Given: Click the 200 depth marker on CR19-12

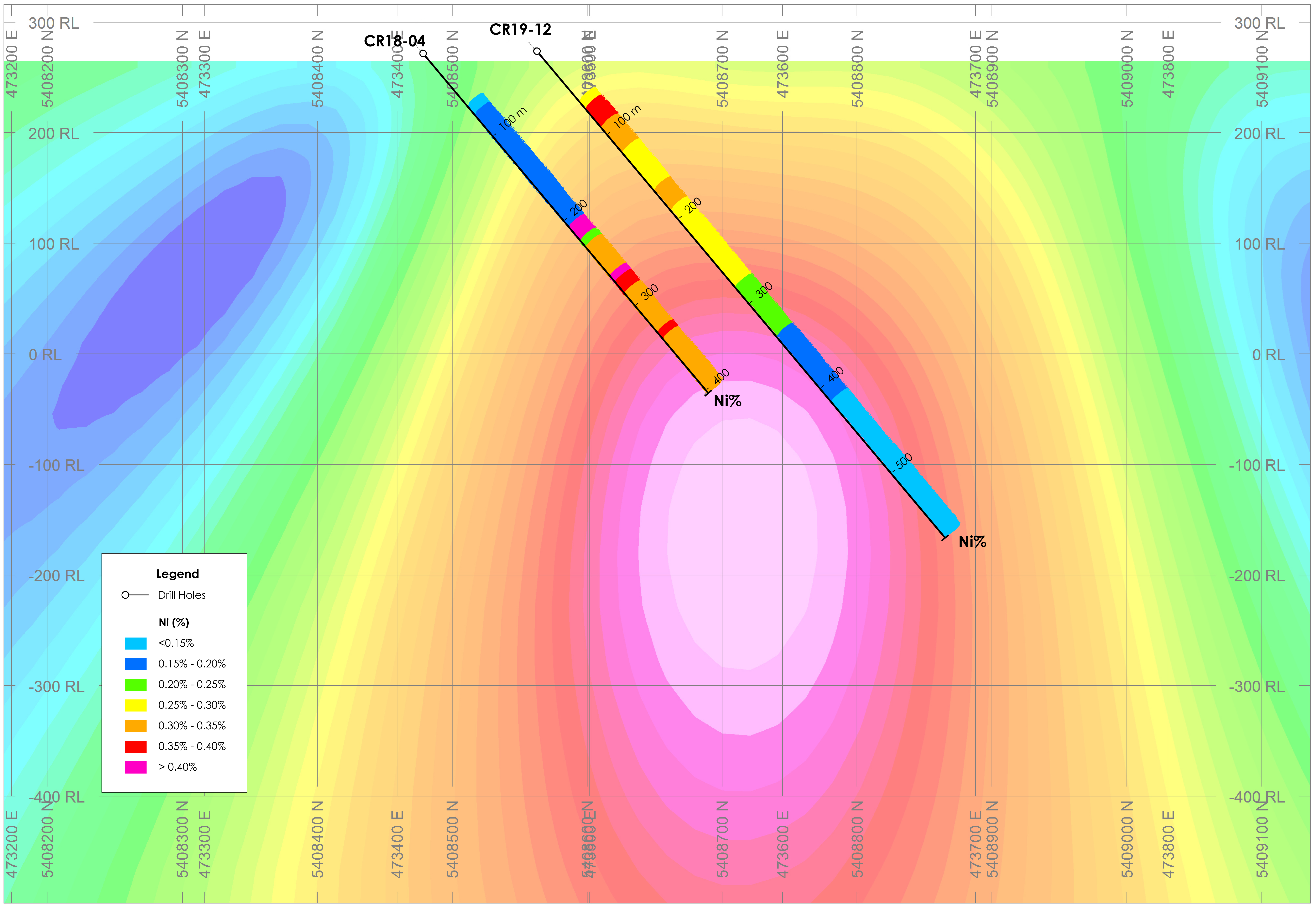Looking at the screenshot, I should click(x=693, y=205).
